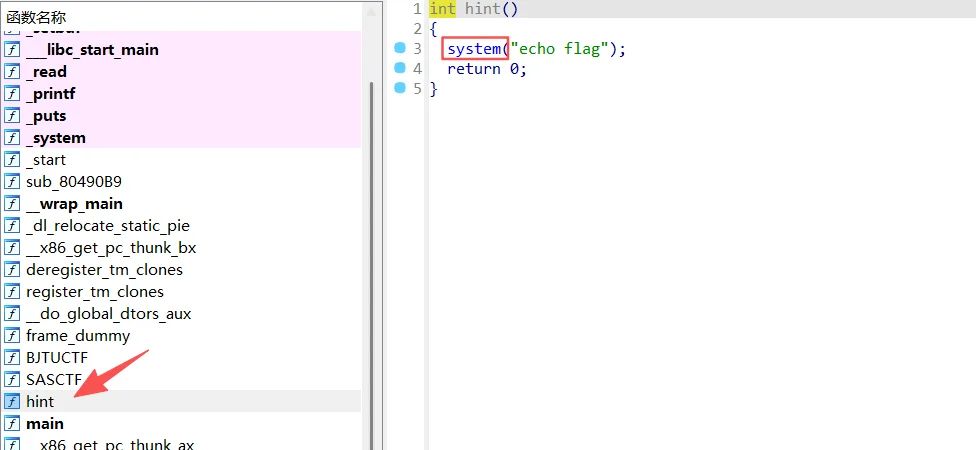The height and width of the screenshot is (450, 976).
Task: Click the function icon next to frame_dummy
Action: tap(12, 336)
